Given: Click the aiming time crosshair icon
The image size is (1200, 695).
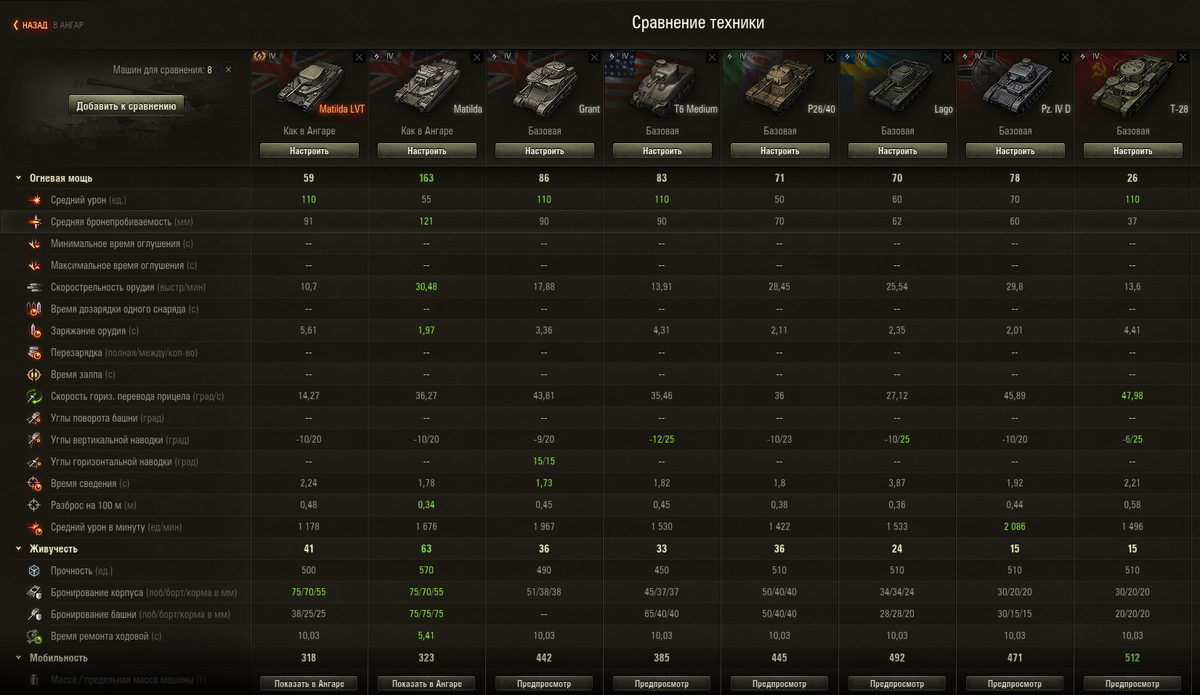Looking at the screenshot, I should point(34,483).
